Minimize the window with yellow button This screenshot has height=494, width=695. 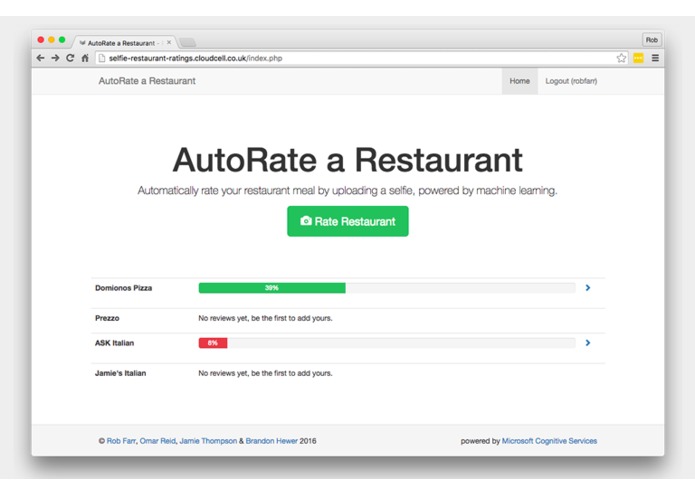click(x=51, y=40)
